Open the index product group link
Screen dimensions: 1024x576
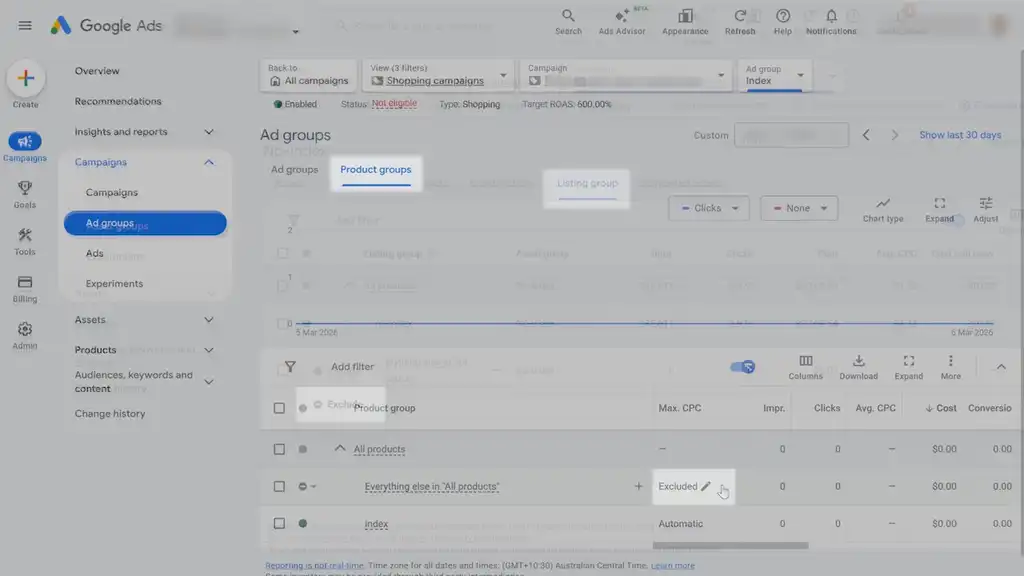tap(376, 524)
